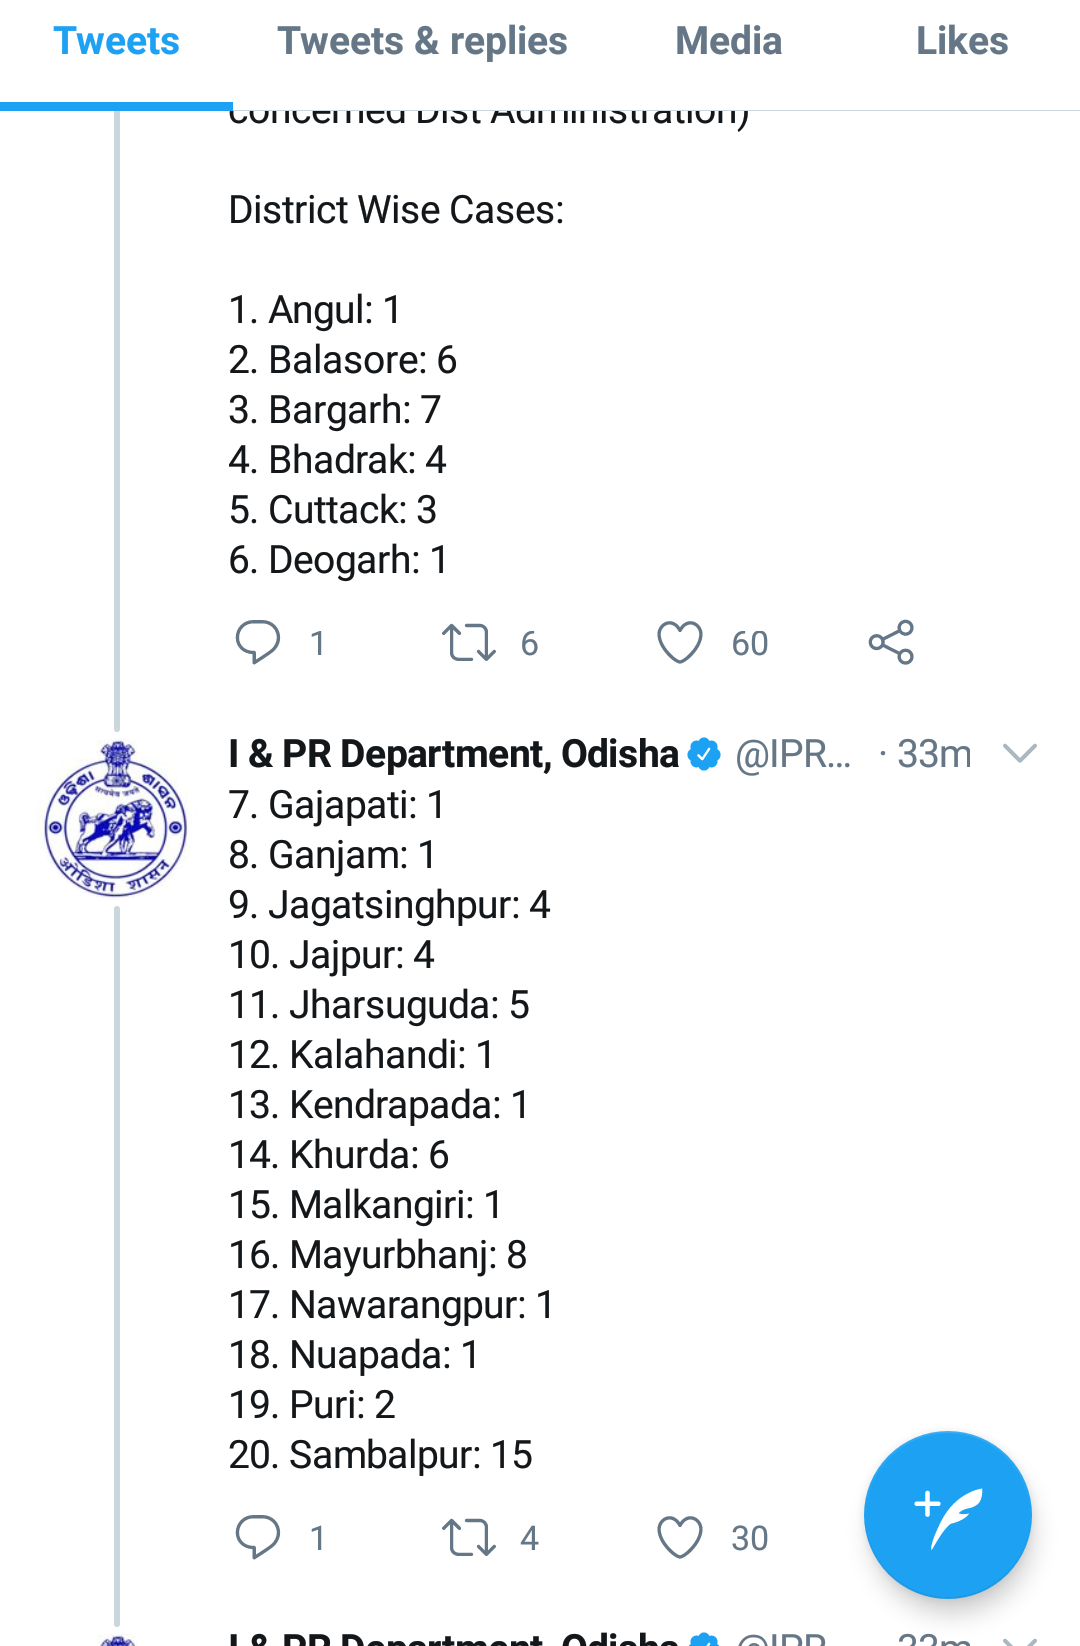This screenshot has width=1080, height=1646.
Task: Open I & PR Department, Odisha profile name
Action: [453, 754]
